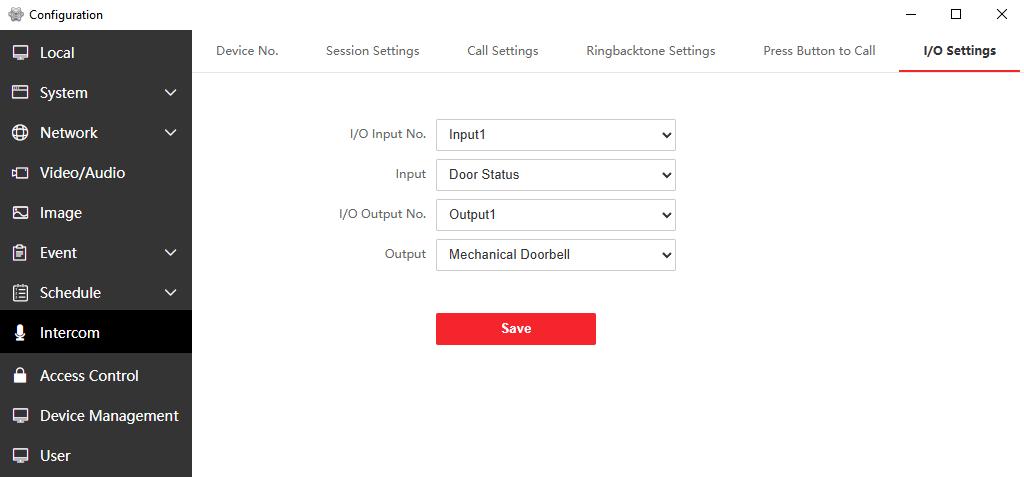This screenshot has width=1024, height=477.
Task: Open the Door Status input dropdown
Action: [555, 175]
